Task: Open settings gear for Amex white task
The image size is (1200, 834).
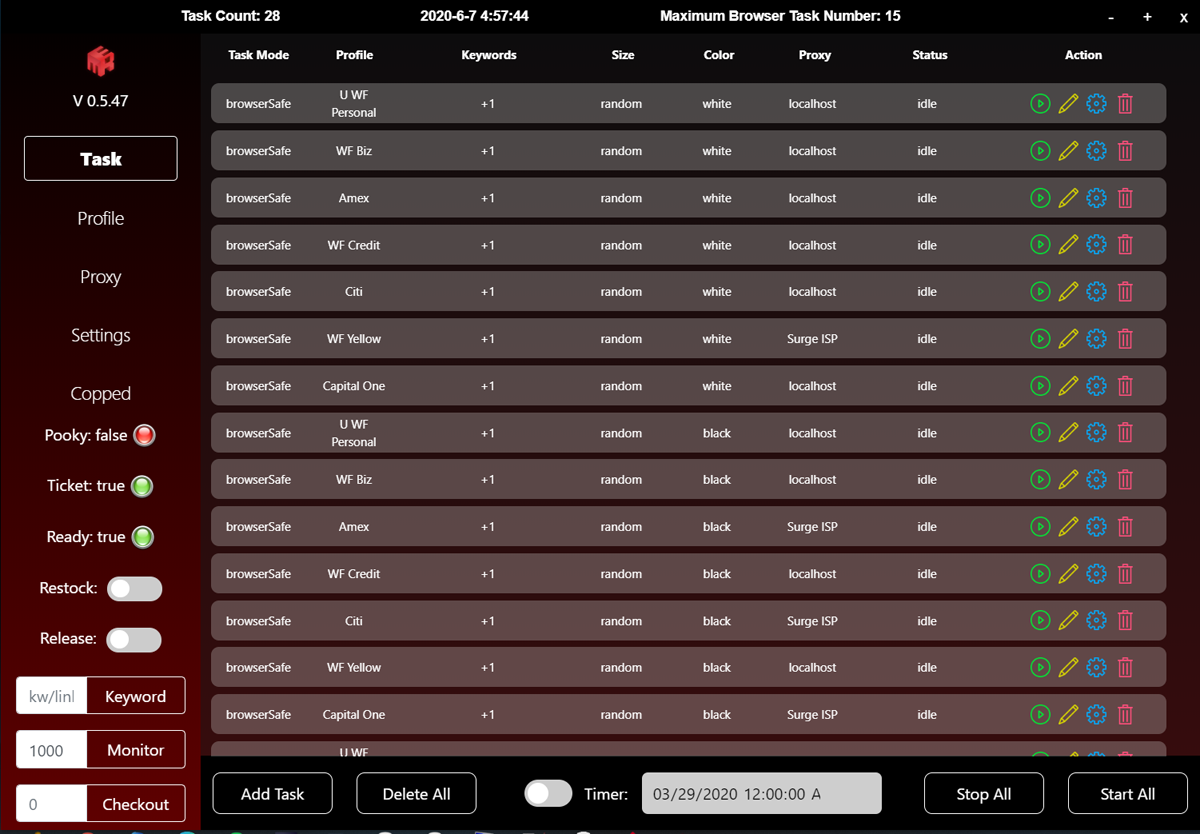Action: coord(1096,198)
